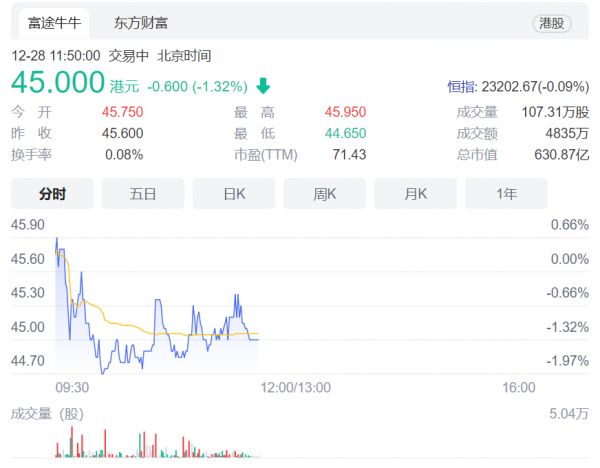The height and width of the screenshot is (468, 600).
Task: Show the 1年 chart range
Action: click(x=506, y=193)
